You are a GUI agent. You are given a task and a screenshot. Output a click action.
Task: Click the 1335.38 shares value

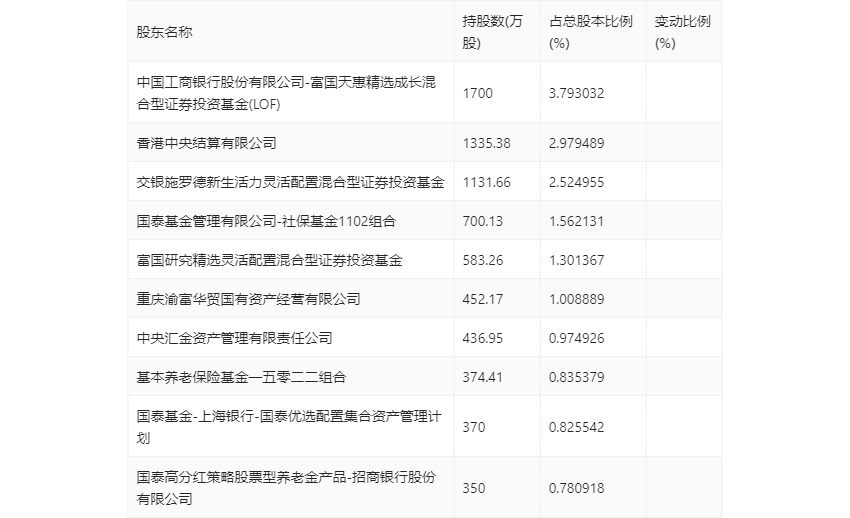(x=486, y=143)
